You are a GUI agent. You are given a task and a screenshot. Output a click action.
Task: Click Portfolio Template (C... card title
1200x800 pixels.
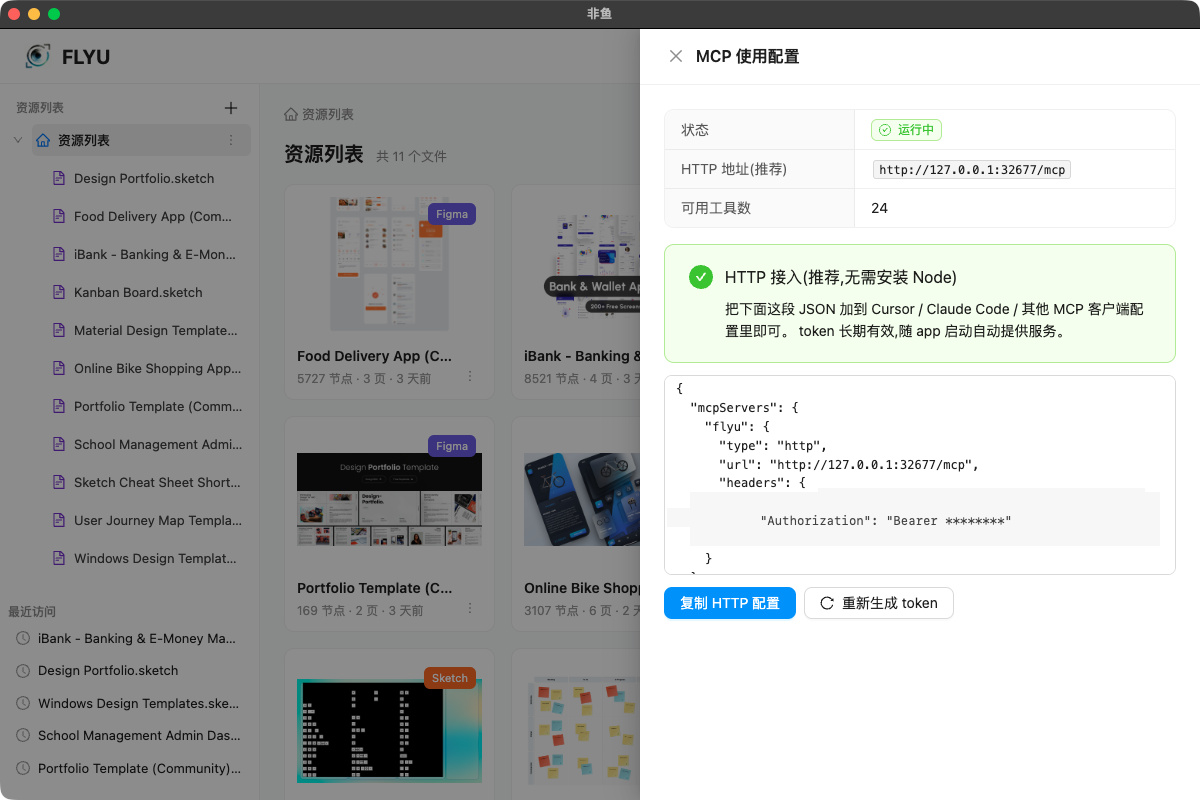coord(375,588)
